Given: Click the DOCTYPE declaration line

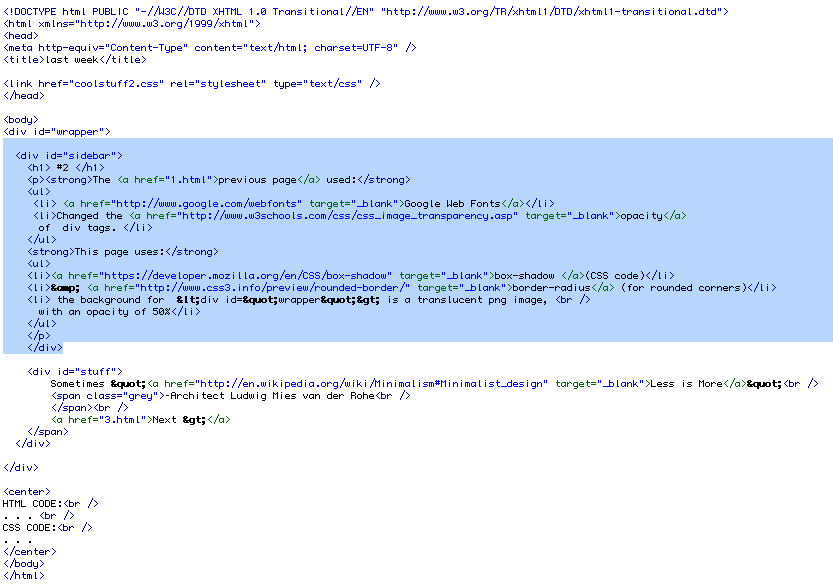Looking at the screenshot, I should coord(366,12).
